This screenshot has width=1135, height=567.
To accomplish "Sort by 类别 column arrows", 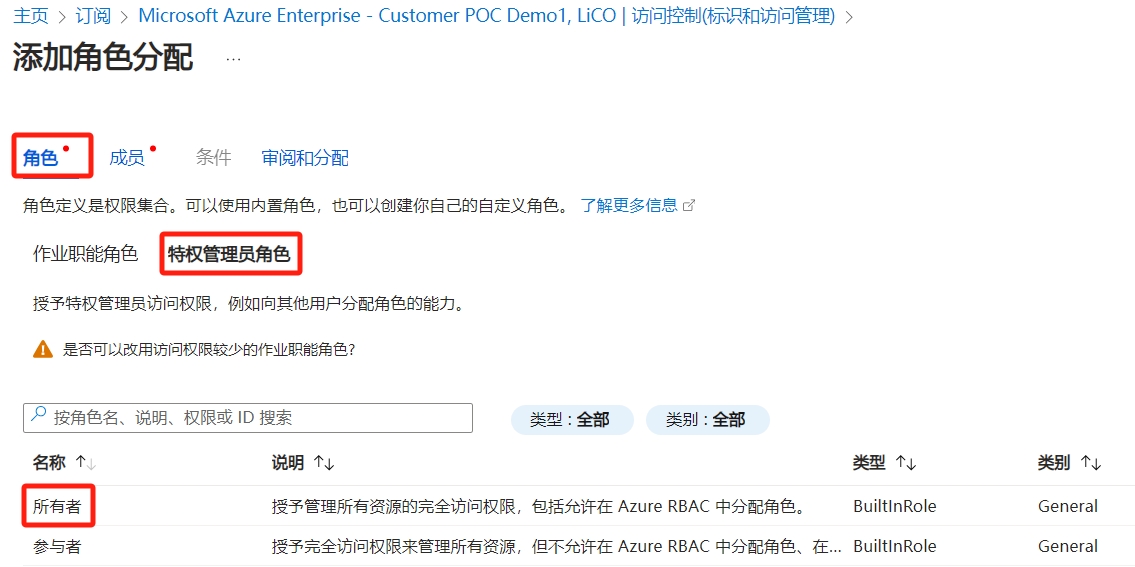I will pyautogui.click(x=1090, y=463).
